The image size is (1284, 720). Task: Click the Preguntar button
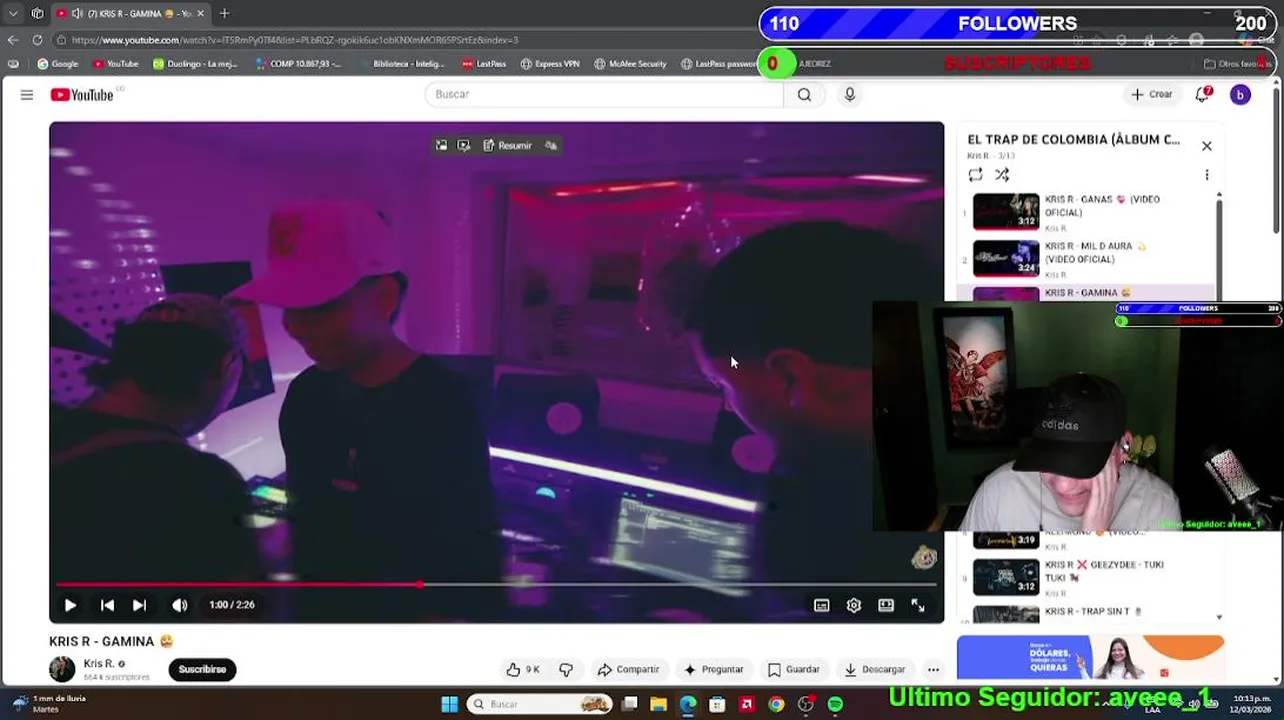coord(713,669)
